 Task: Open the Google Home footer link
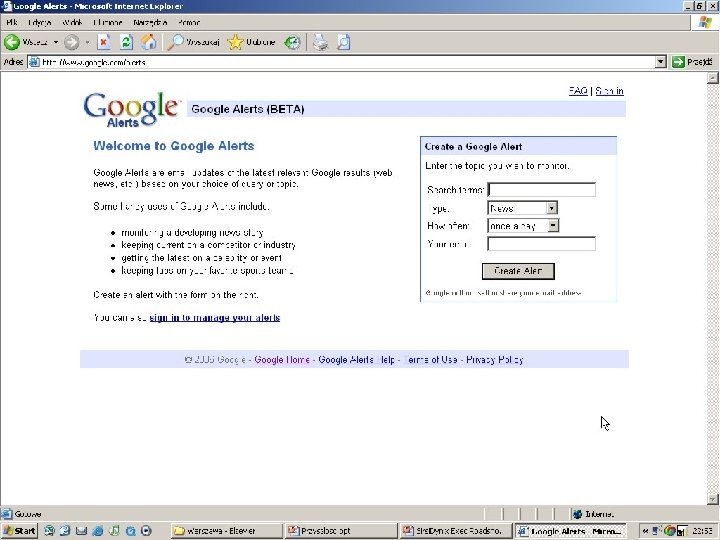pos(282,360)
